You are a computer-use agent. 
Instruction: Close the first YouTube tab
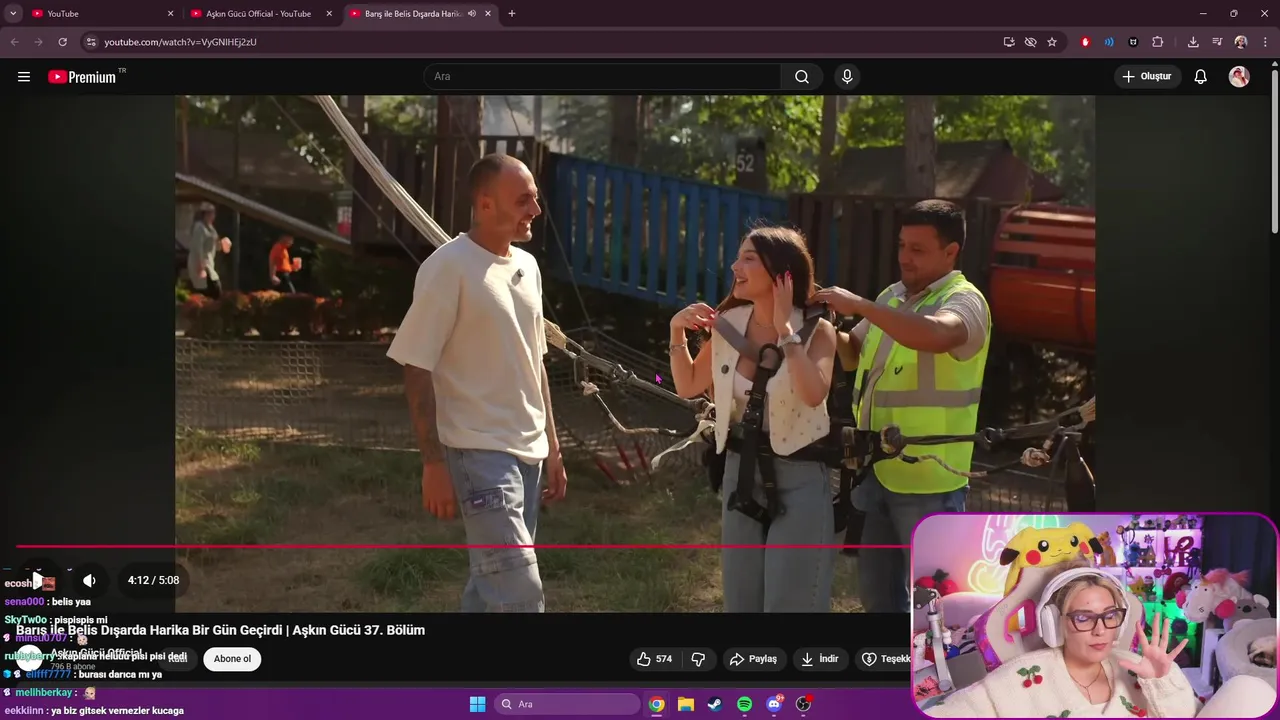(x=170, y=14)
